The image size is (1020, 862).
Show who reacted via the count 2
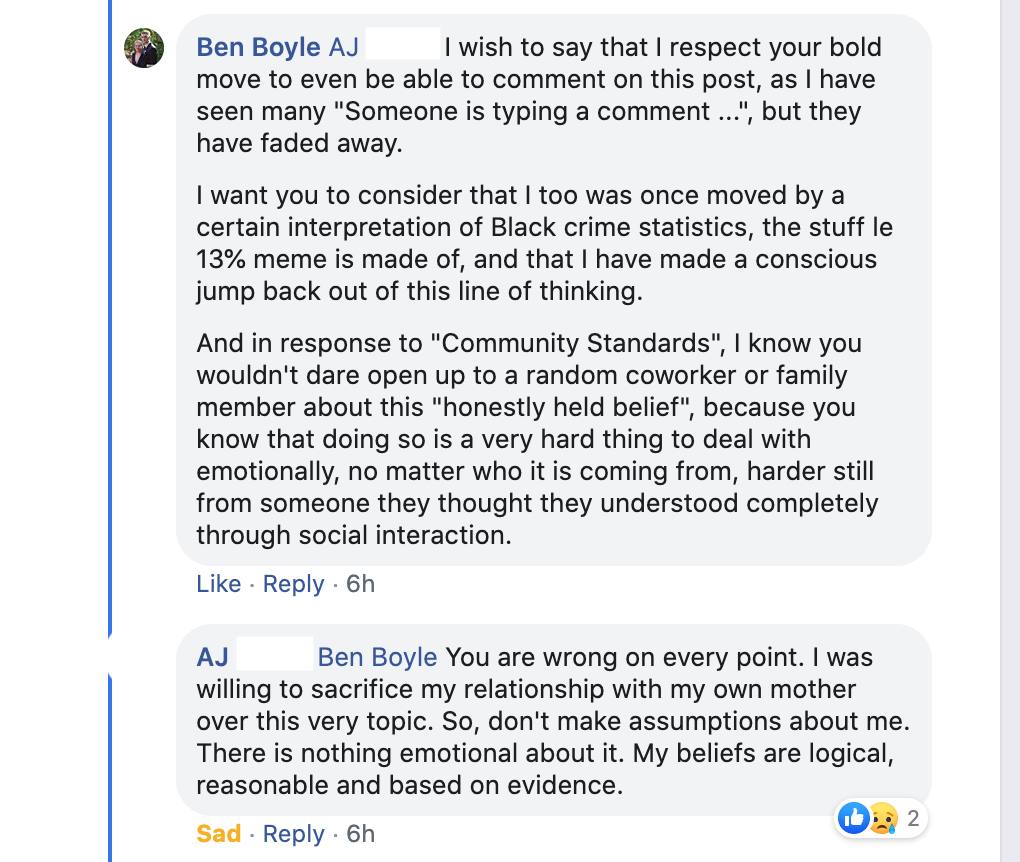(913, 819)
